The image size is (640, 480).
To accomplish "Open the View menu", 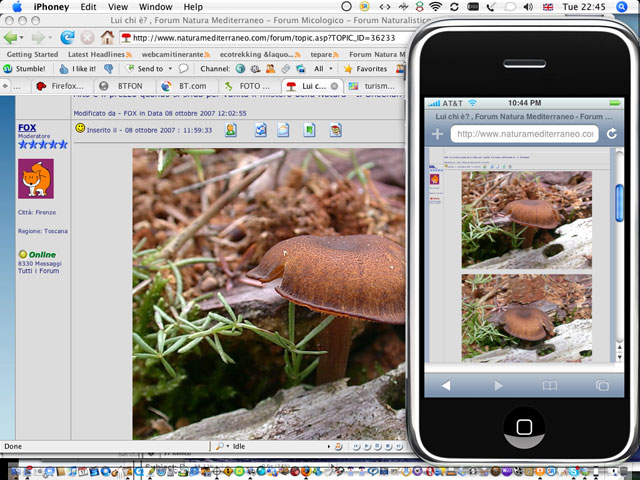I will tap(117, 7).
